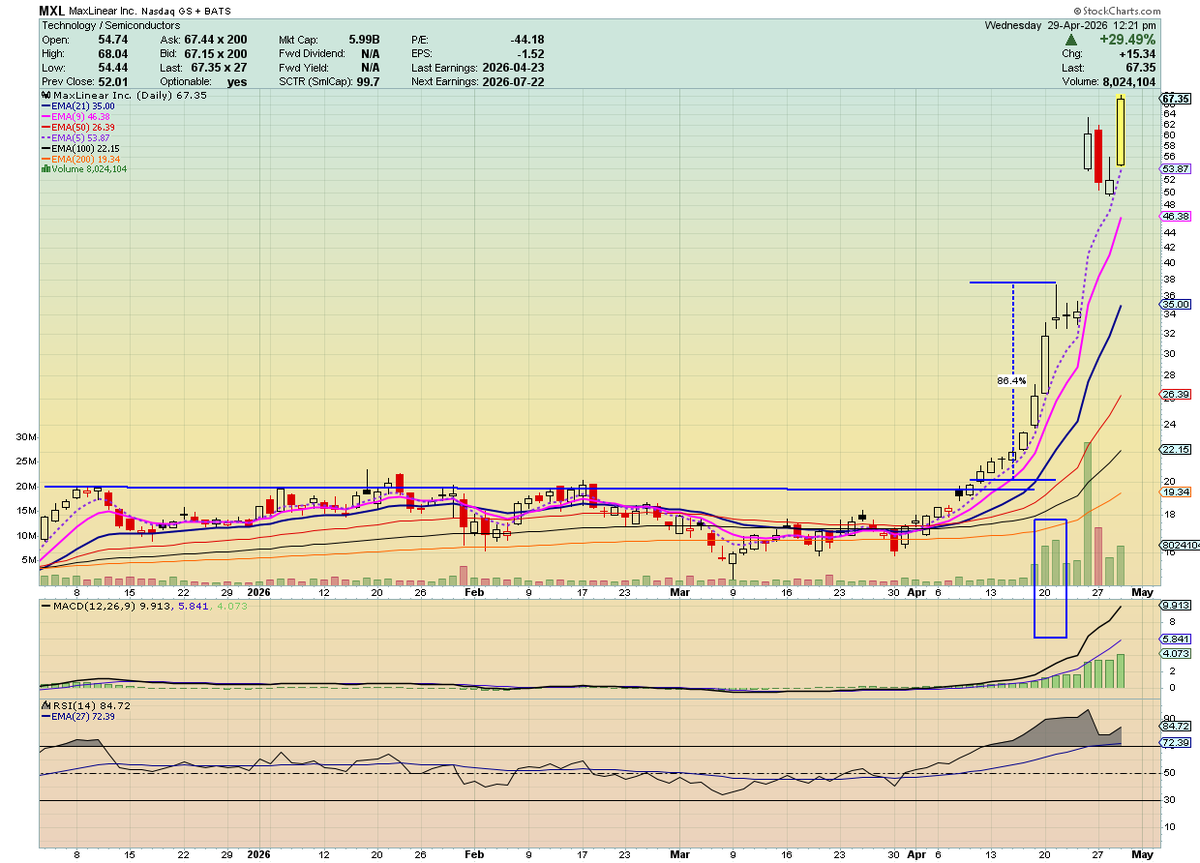Click the Optionable value "yes"
This screenshot has height=863, width=1200.
[x=237, y=81]
